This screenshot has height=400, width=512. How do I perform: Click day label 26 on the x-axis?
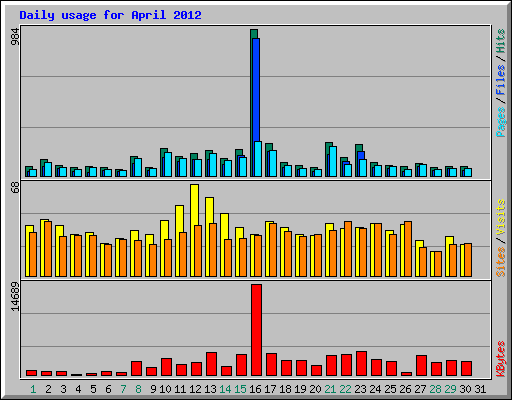point(405,389)
